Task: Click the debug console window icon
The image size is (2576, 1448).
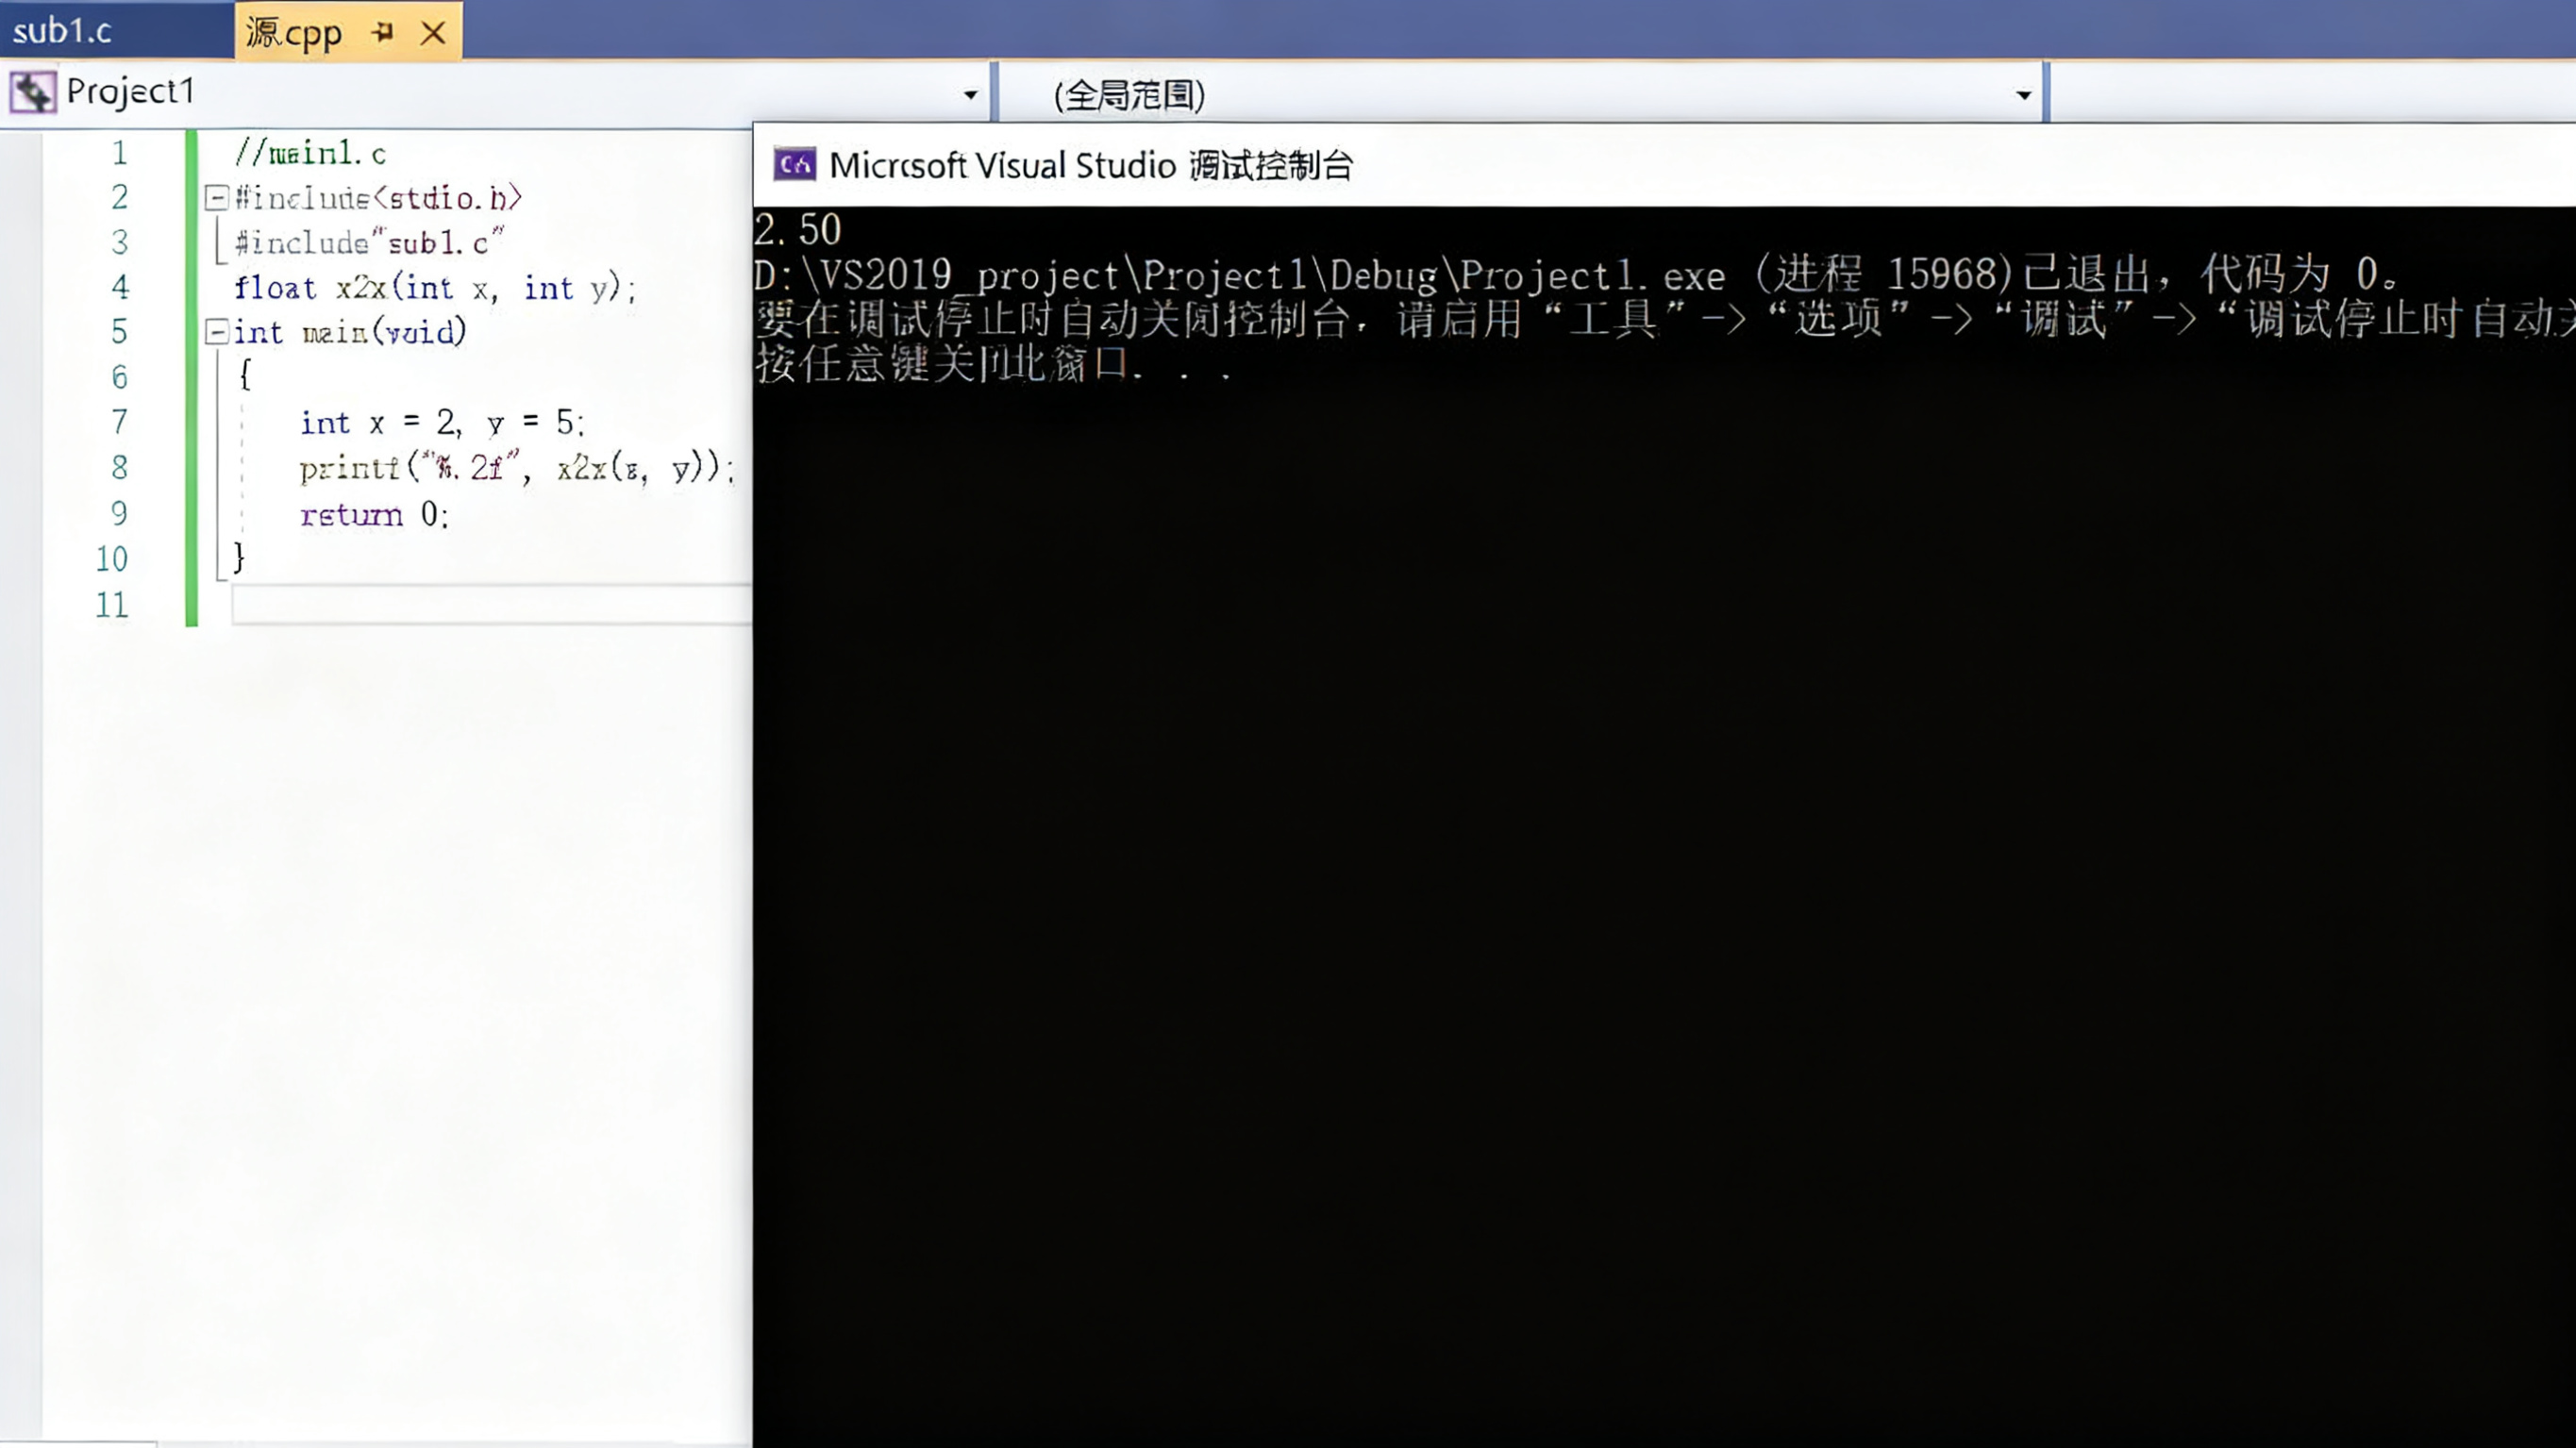Action: point(794,164)
